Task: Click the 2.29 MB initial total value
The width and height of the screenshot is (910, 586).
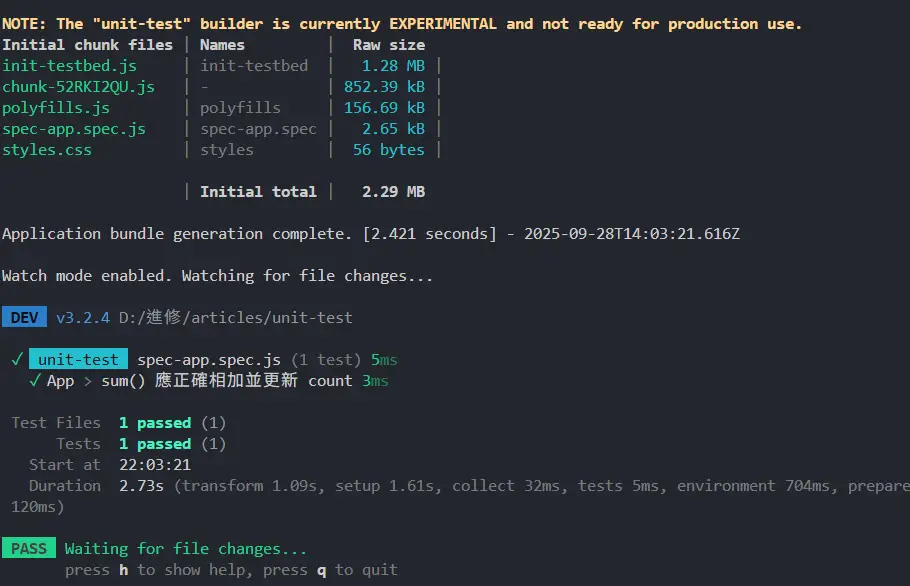Action: (393, 192)
